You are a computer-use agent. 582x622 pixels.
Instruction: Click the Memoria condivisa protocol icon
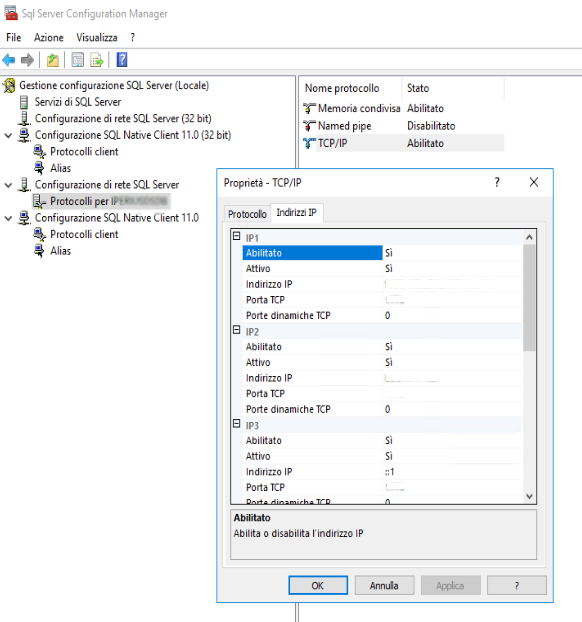click(309, 108)
